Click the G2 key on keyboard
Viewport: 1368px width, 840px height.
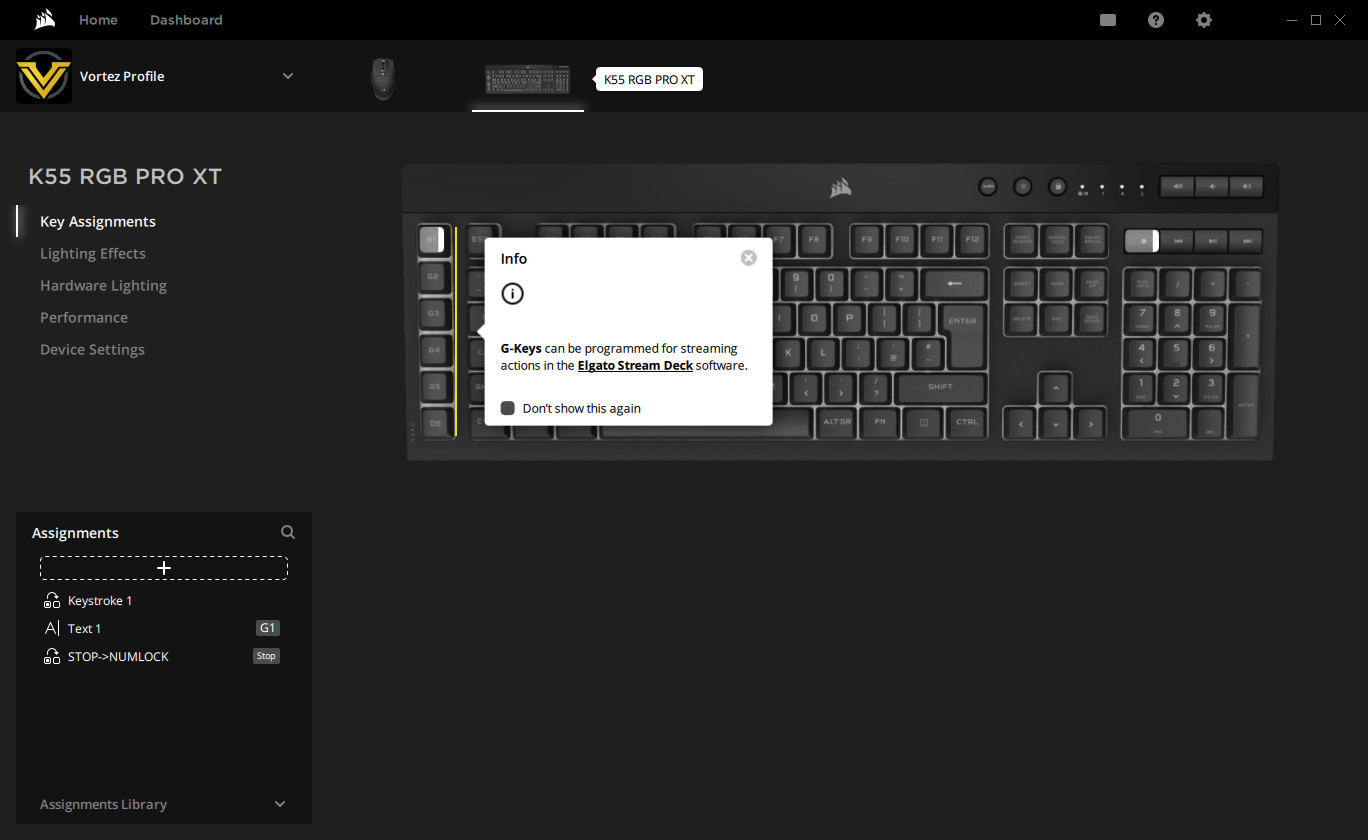click(x=432, y=276)
